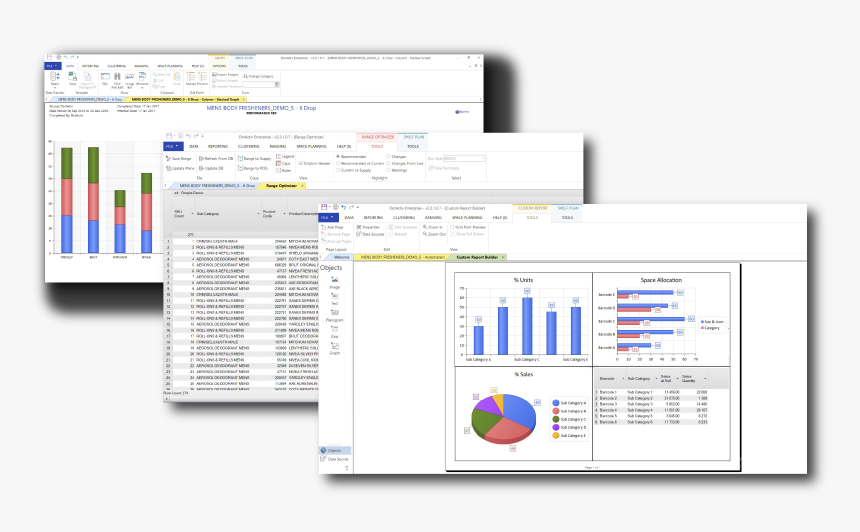Click Zoom In magnifier icon

click(432, 227)
